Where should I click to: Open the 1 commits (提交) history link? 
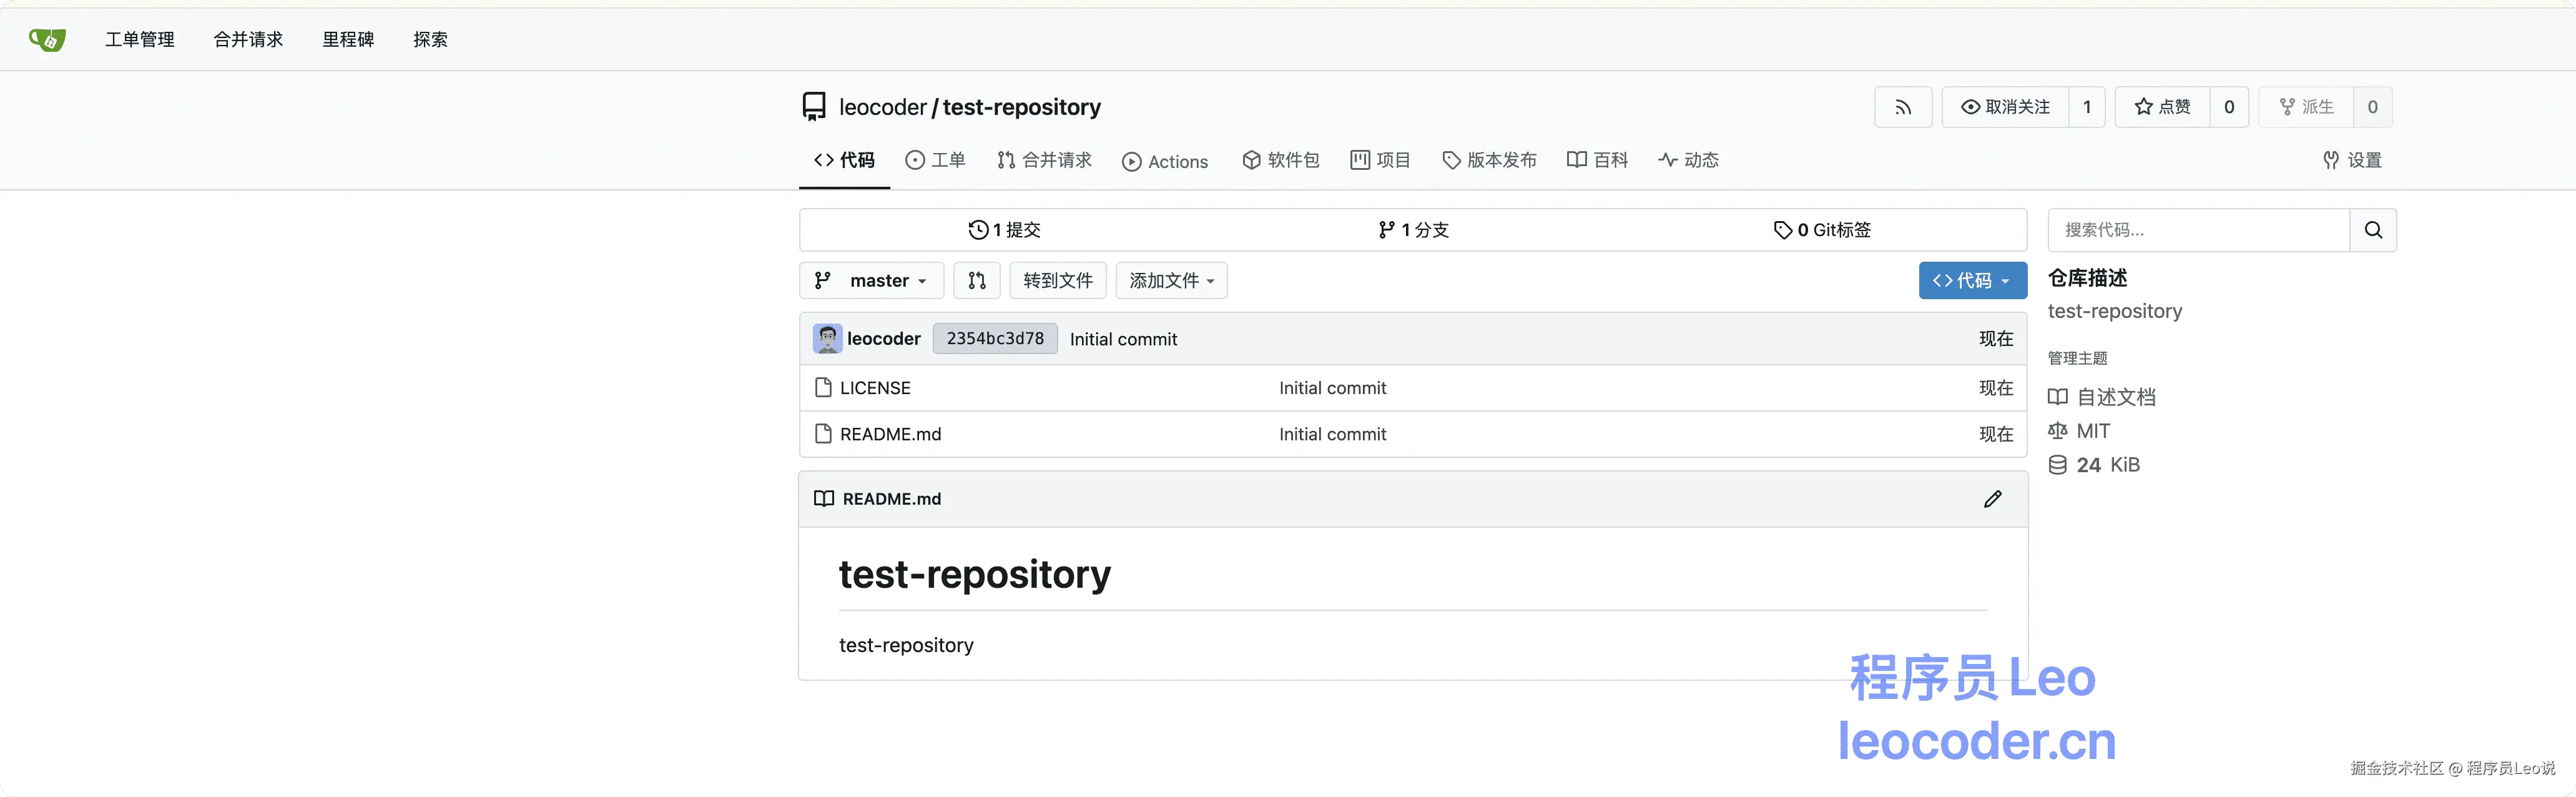click(x=1005, y=230)
